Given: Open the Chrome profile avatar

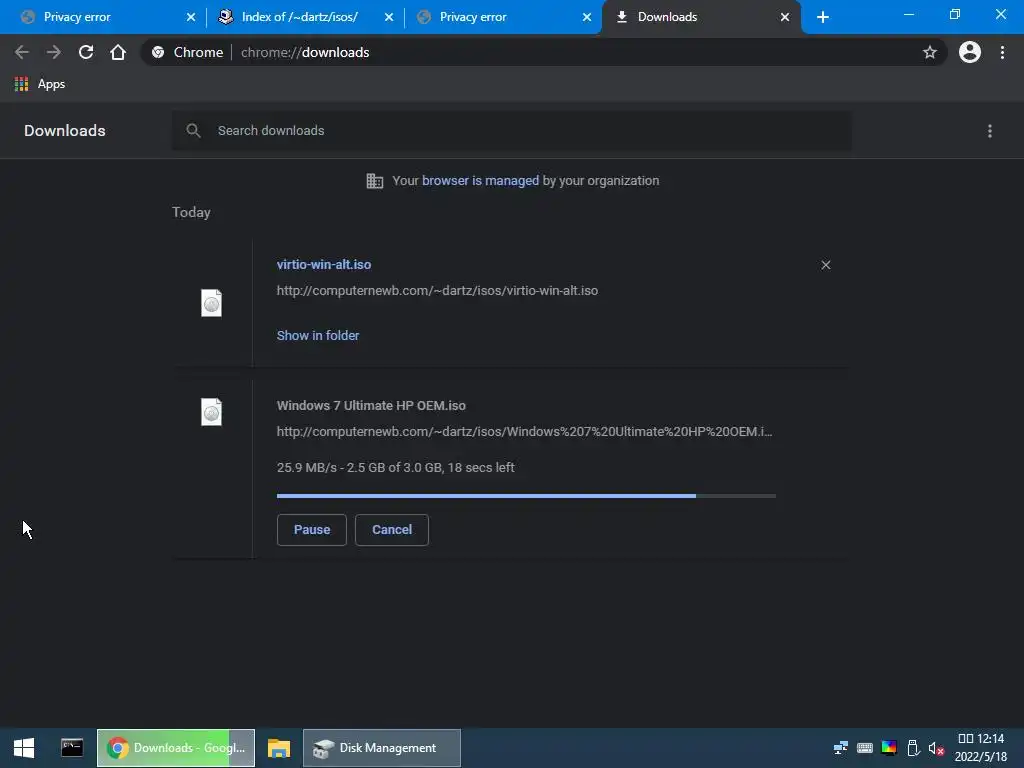Looking at the screenshot, I should click(970, 52).
